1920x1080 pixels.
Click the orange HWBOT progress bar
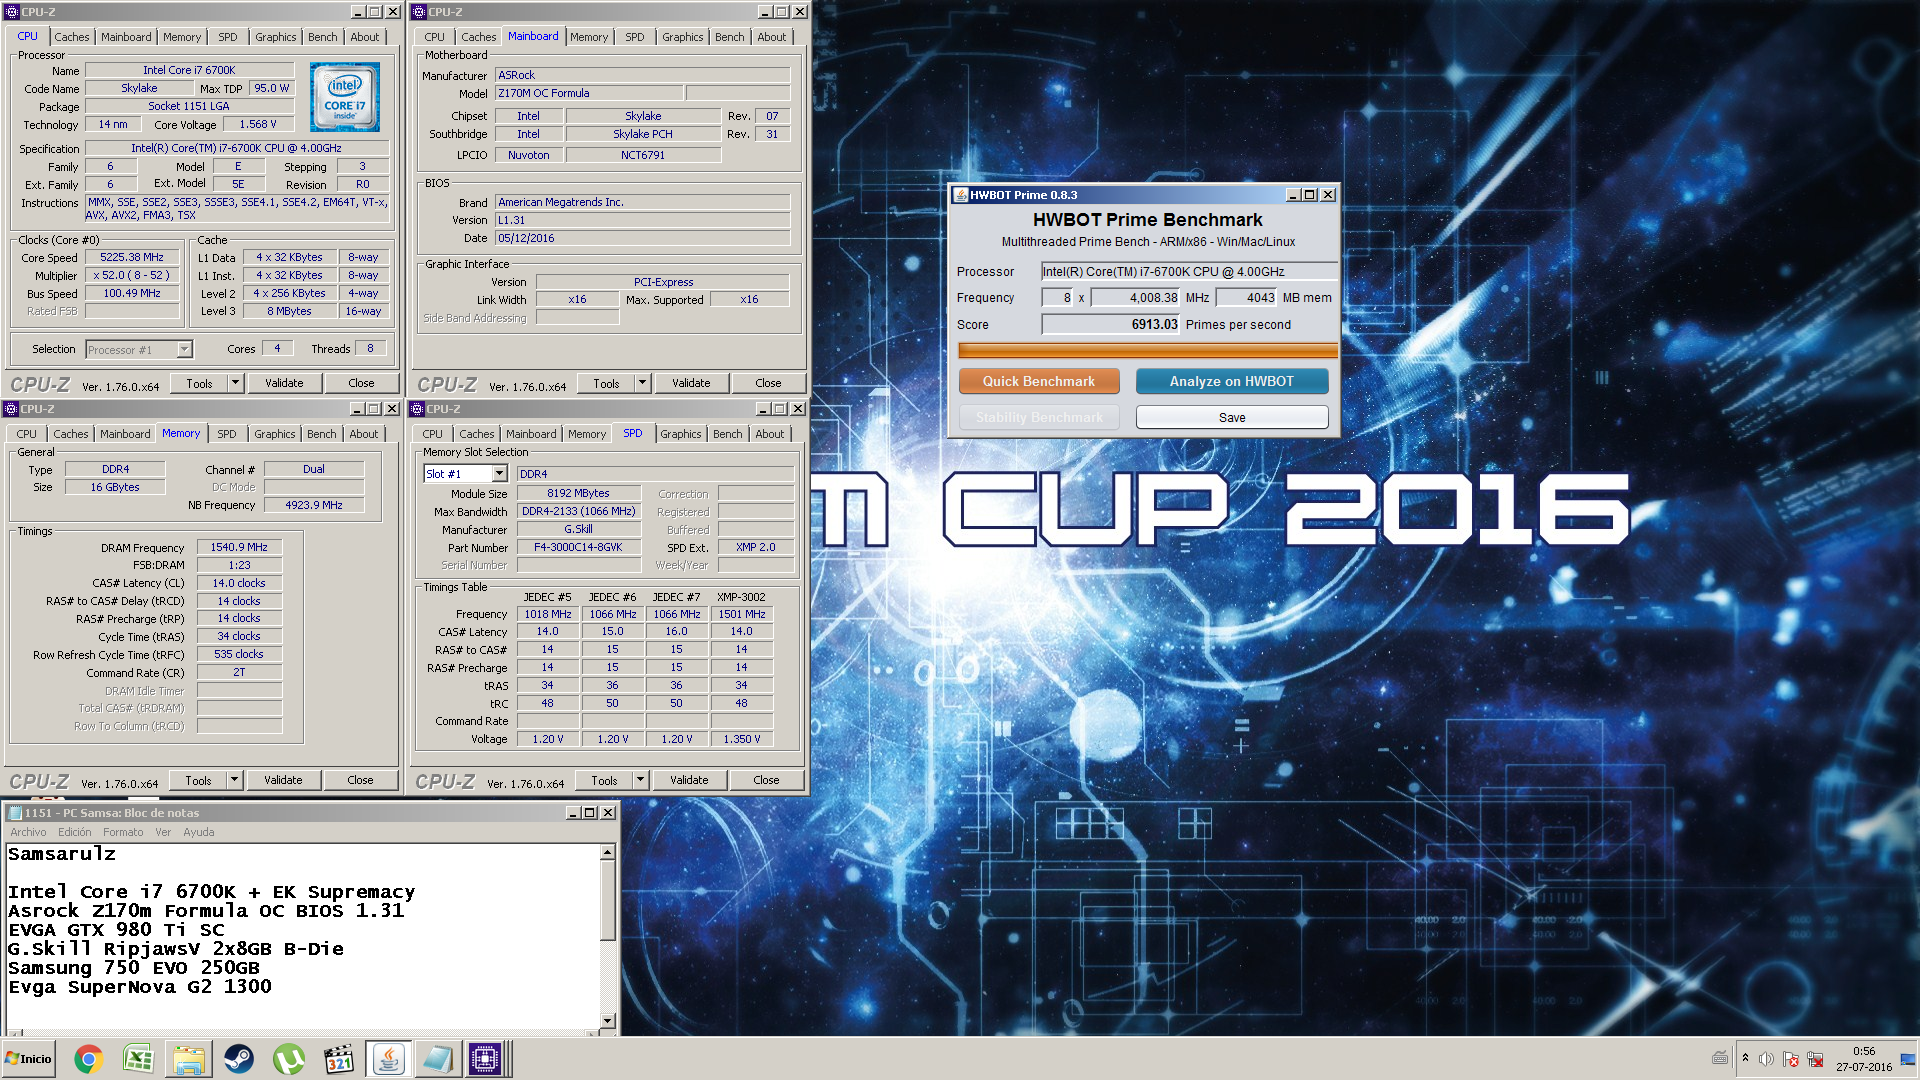pyautogui.click(x=1147, y=350)
